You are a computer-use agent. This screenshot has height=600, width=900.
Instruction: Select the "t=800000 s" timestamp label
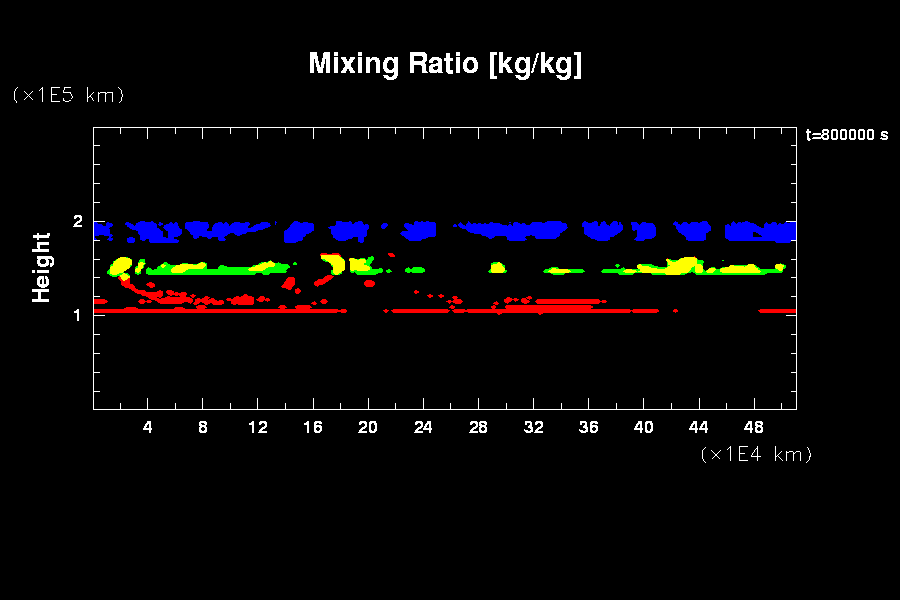point(846,135)
